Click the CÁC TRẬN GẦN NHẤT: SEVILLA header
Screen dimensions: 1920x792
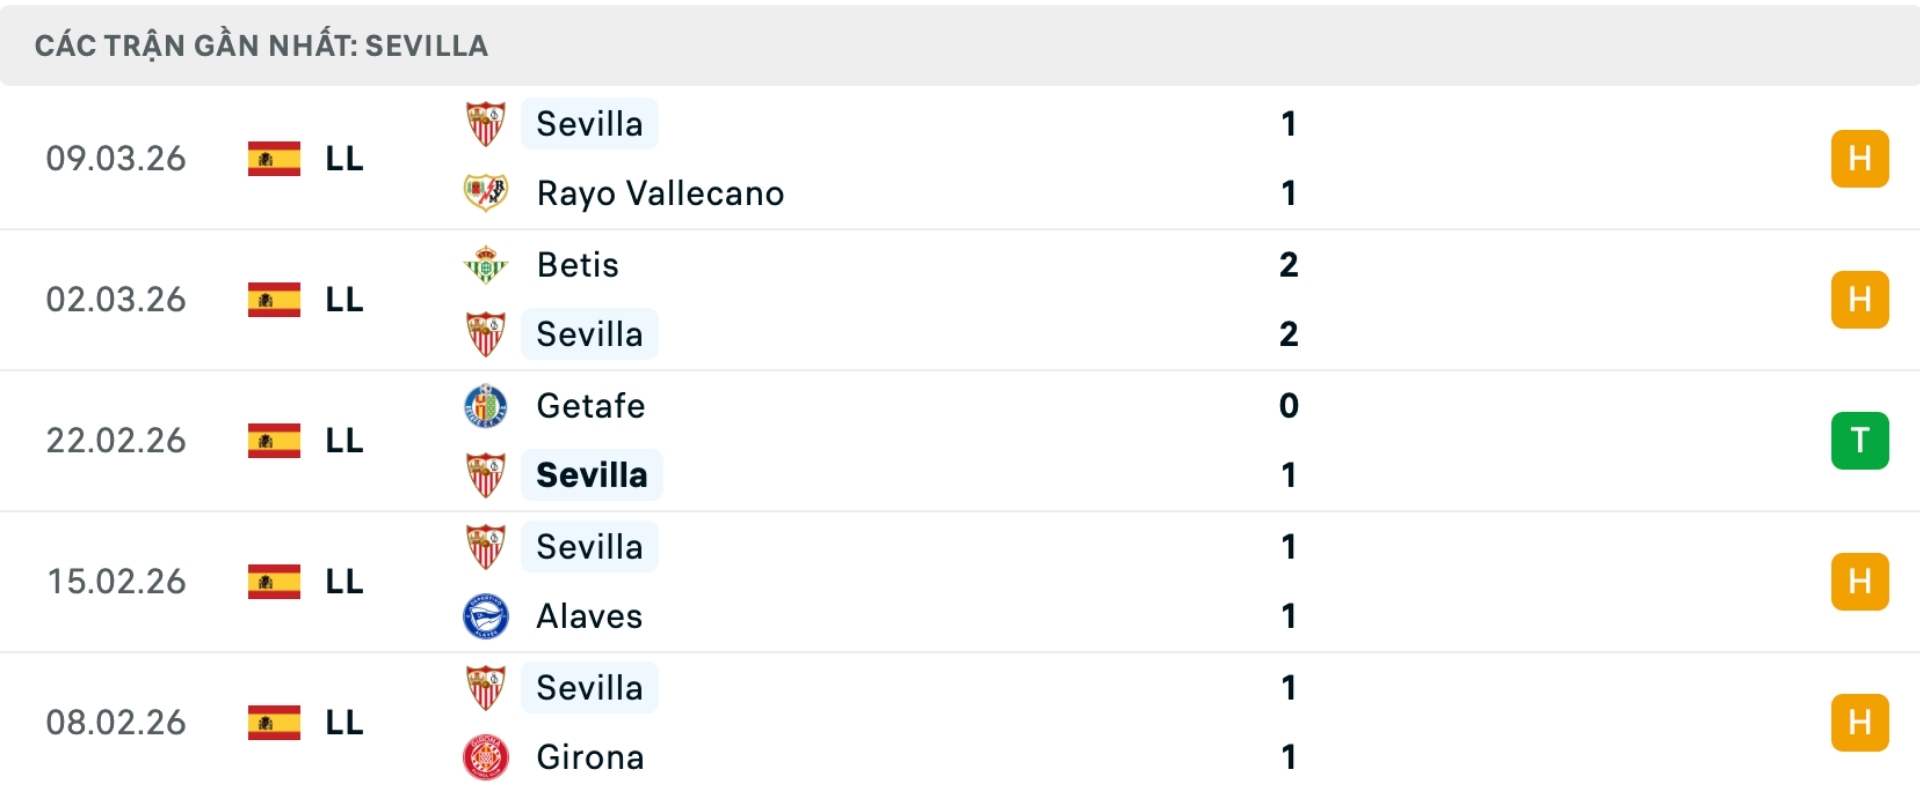[260, 44]
